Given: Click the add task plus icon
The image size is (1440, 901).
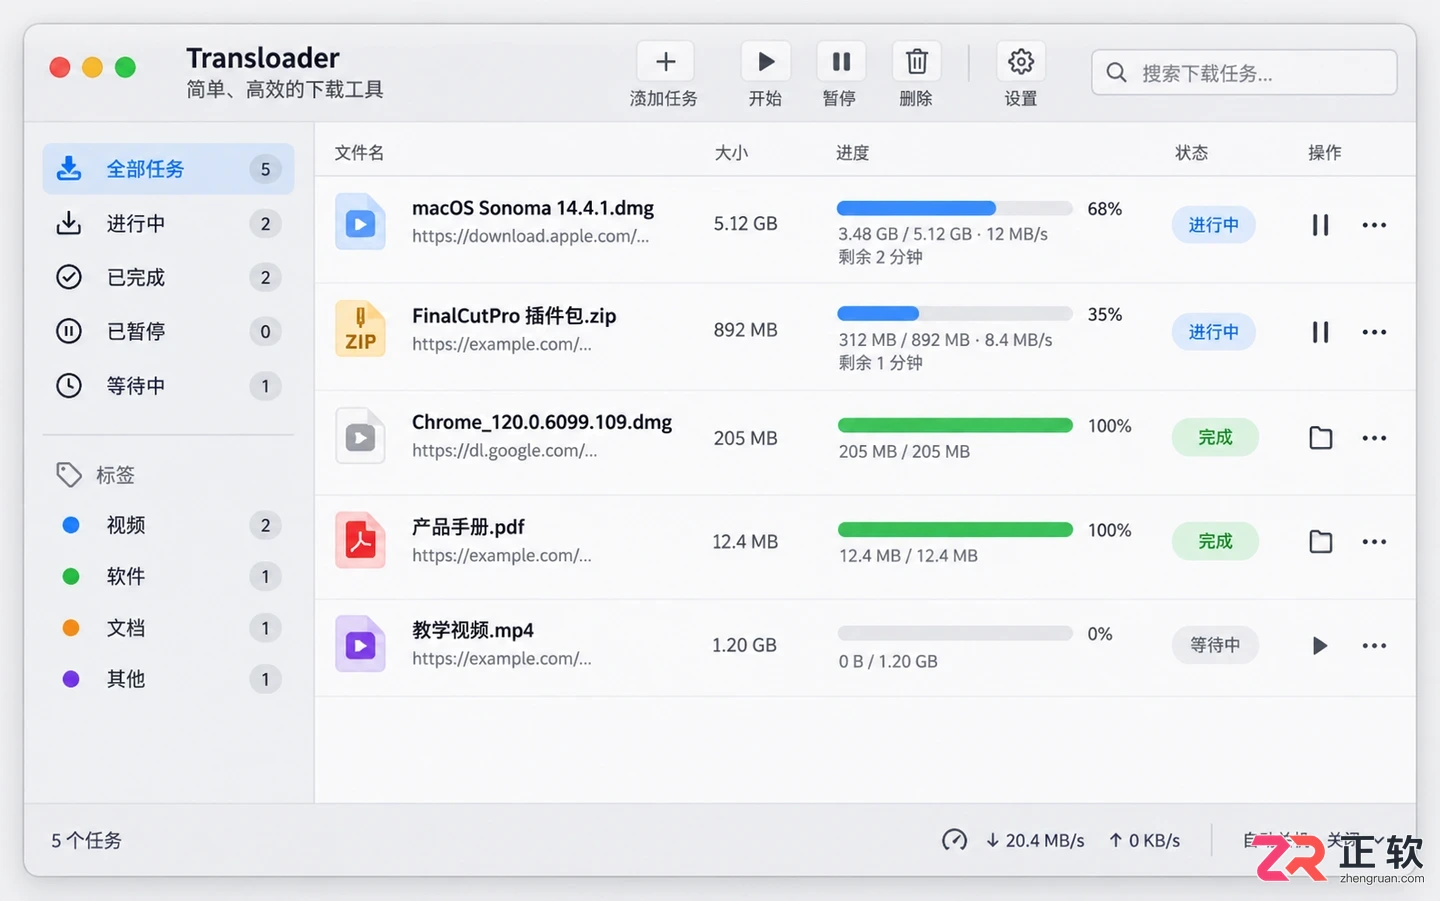Looking at the screenshot, I should click(x=665, y=62).
